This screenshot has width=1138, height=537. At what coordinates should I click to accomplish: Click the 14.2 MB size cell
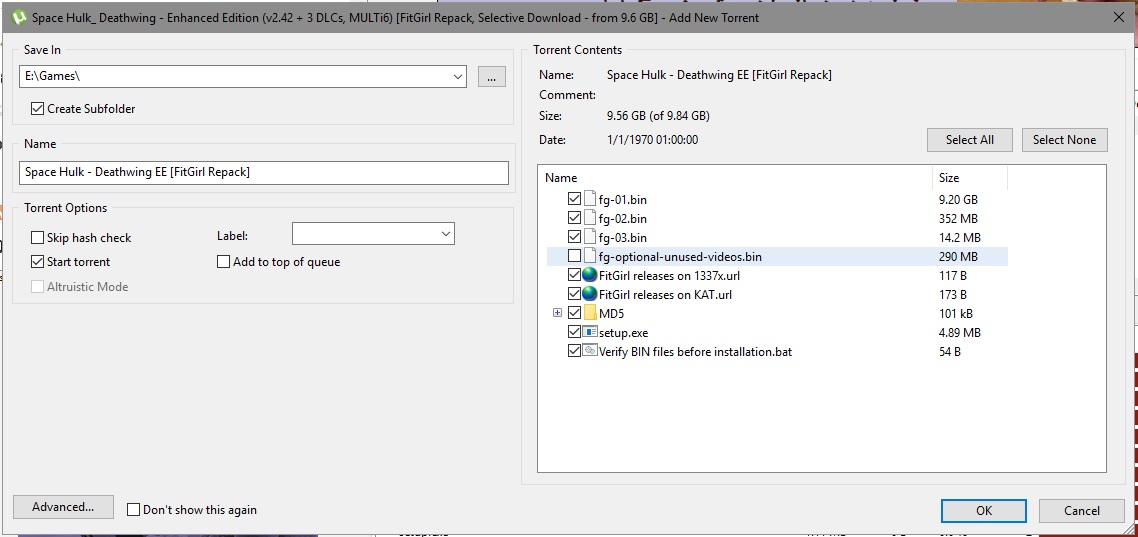coord(959,237)
